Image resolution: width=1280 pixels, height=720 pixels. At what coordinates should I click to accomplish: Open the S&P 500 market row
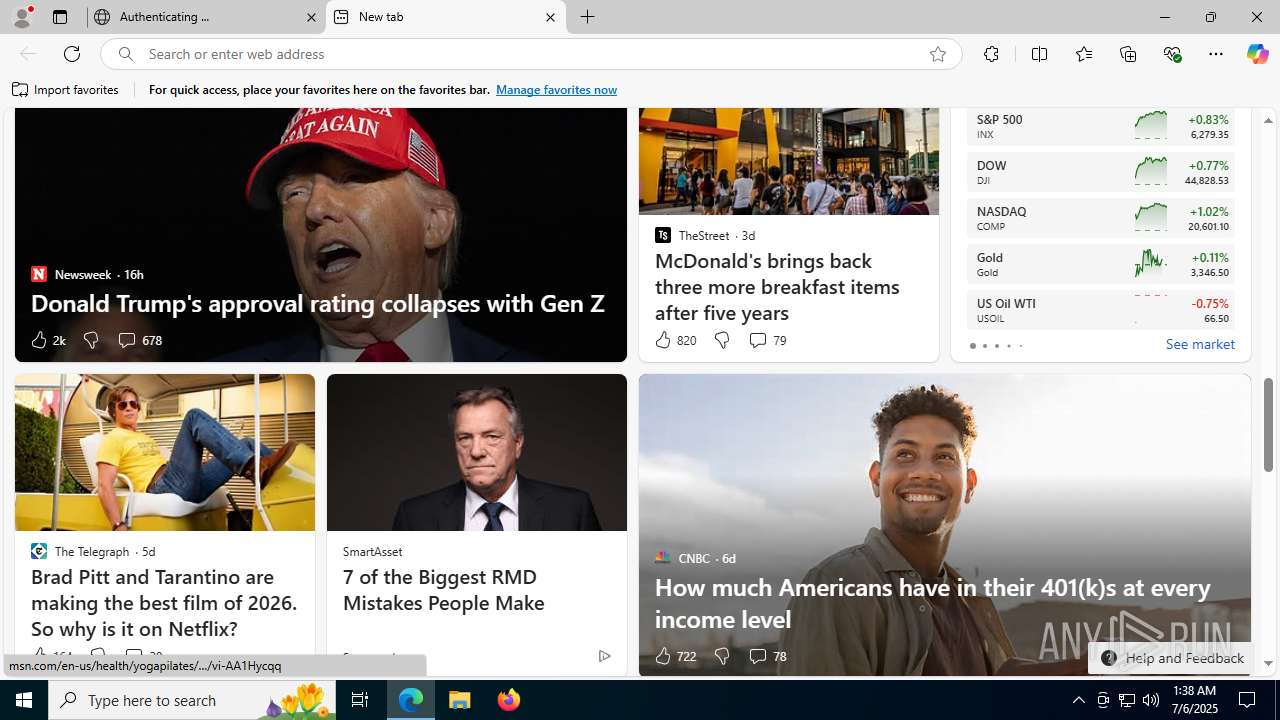pos(1101,126)
